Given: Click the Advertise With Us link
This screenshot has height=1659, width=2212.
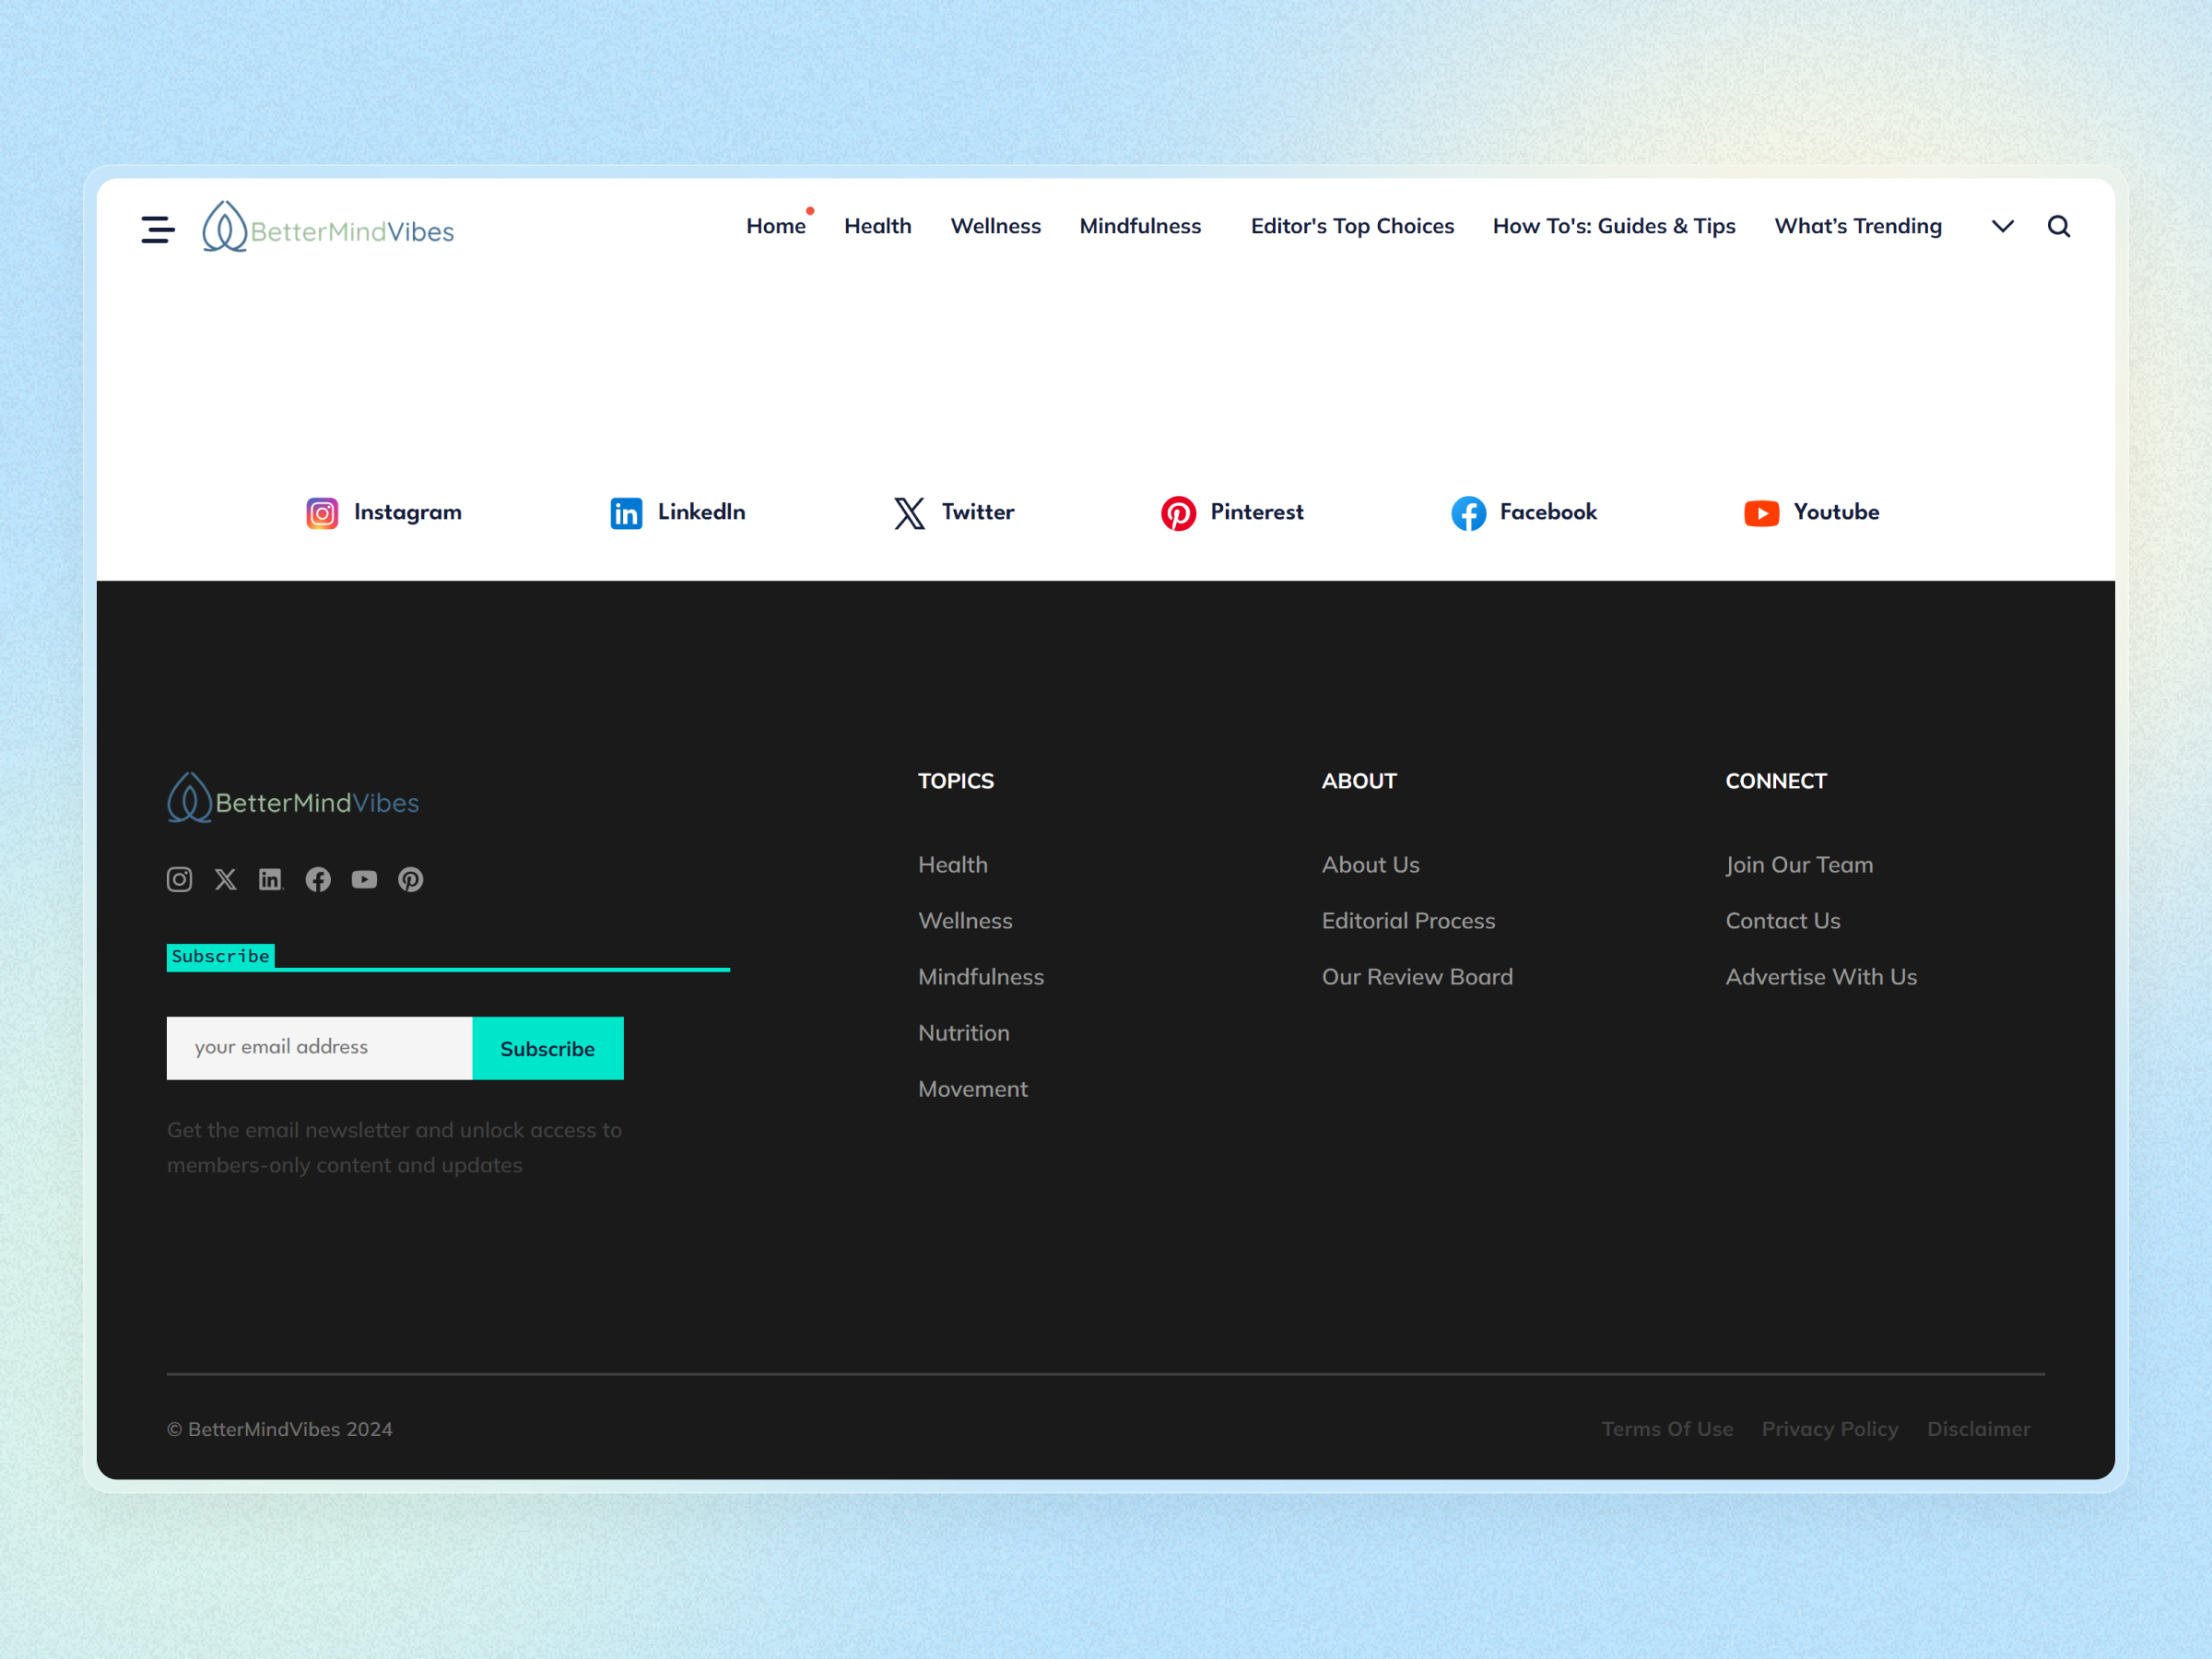Looking at the screenshot, I should point(1820,976).
